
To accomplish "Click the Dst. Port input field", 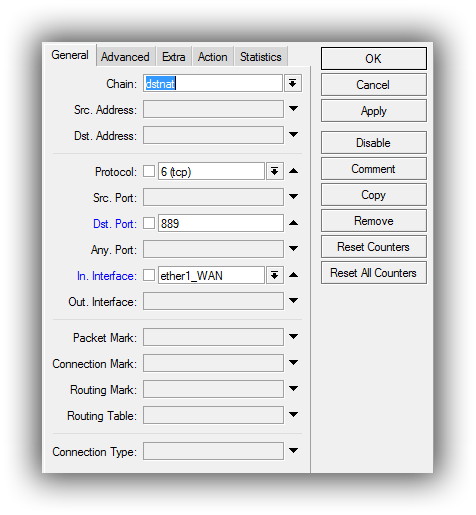I will (x=221, y=223).
